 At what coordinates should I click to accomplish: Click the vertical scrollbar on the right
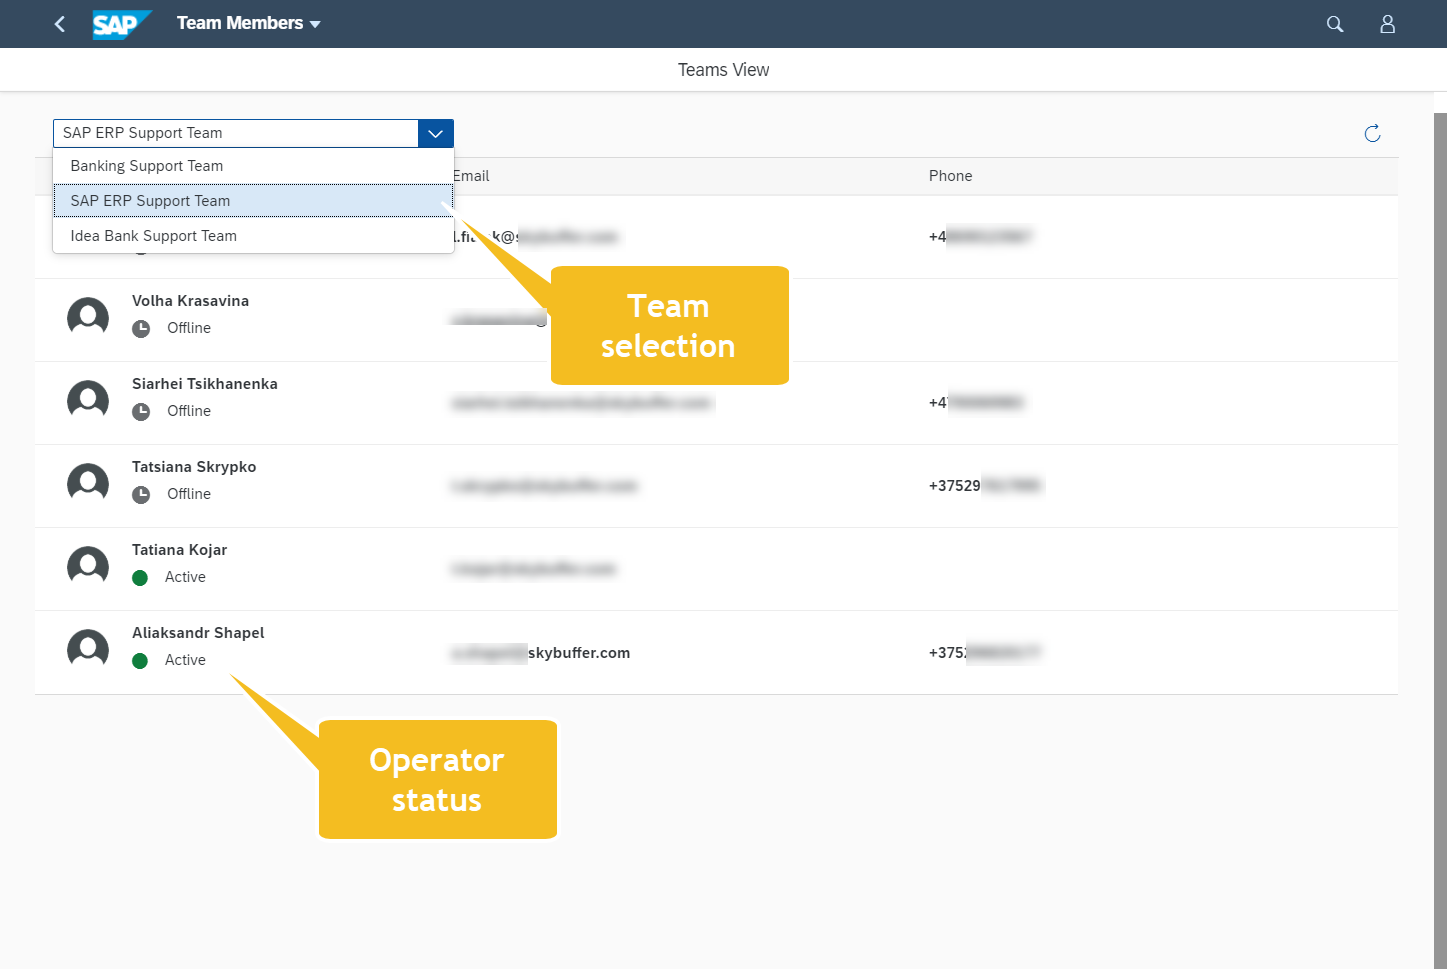pyautogui.click(x=1440, y=540)
